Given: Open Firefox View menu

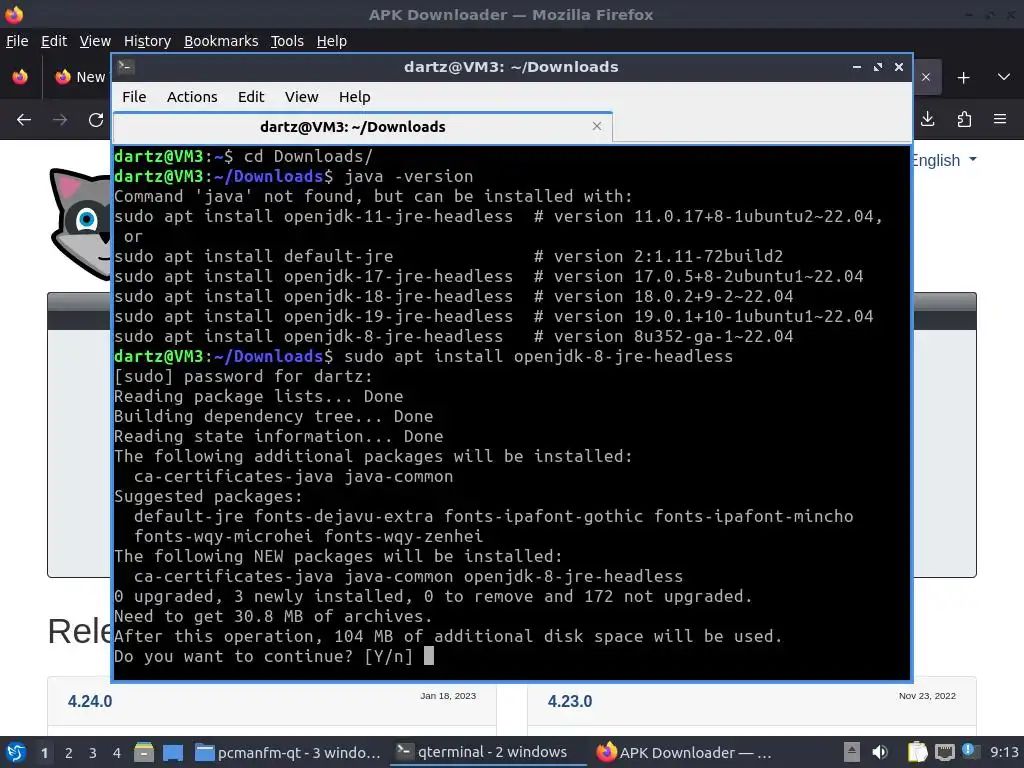Looking at the screenshot, I should coord(95,41).
